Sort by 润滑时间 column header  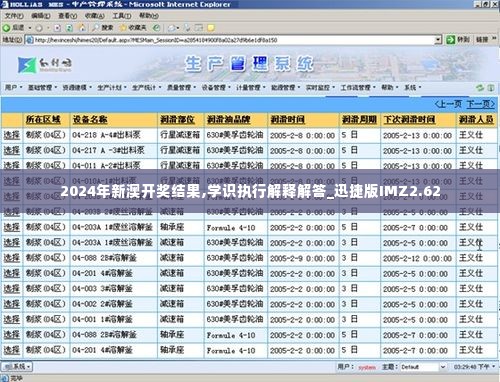click(x=287, y=120)
